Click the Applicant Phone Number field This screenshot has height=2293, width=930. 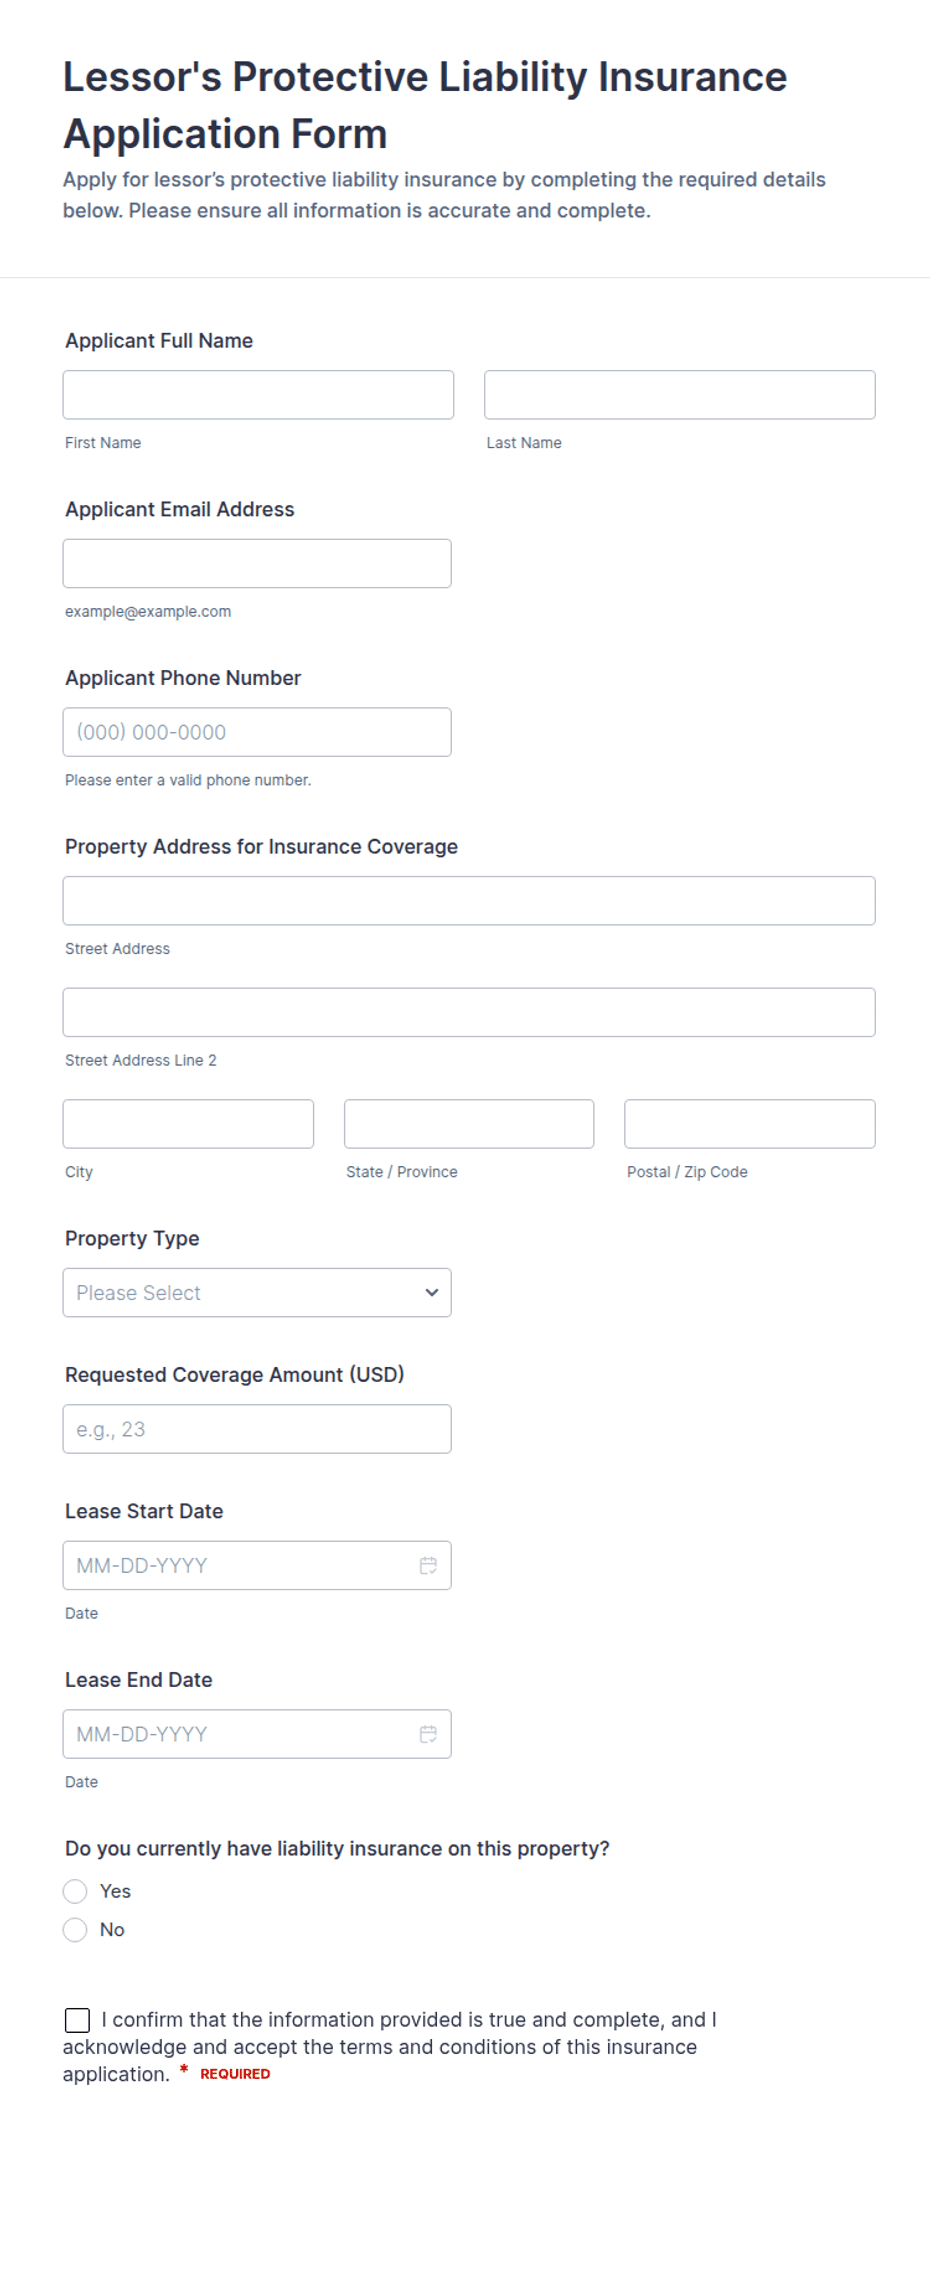(x=257, y=732)
